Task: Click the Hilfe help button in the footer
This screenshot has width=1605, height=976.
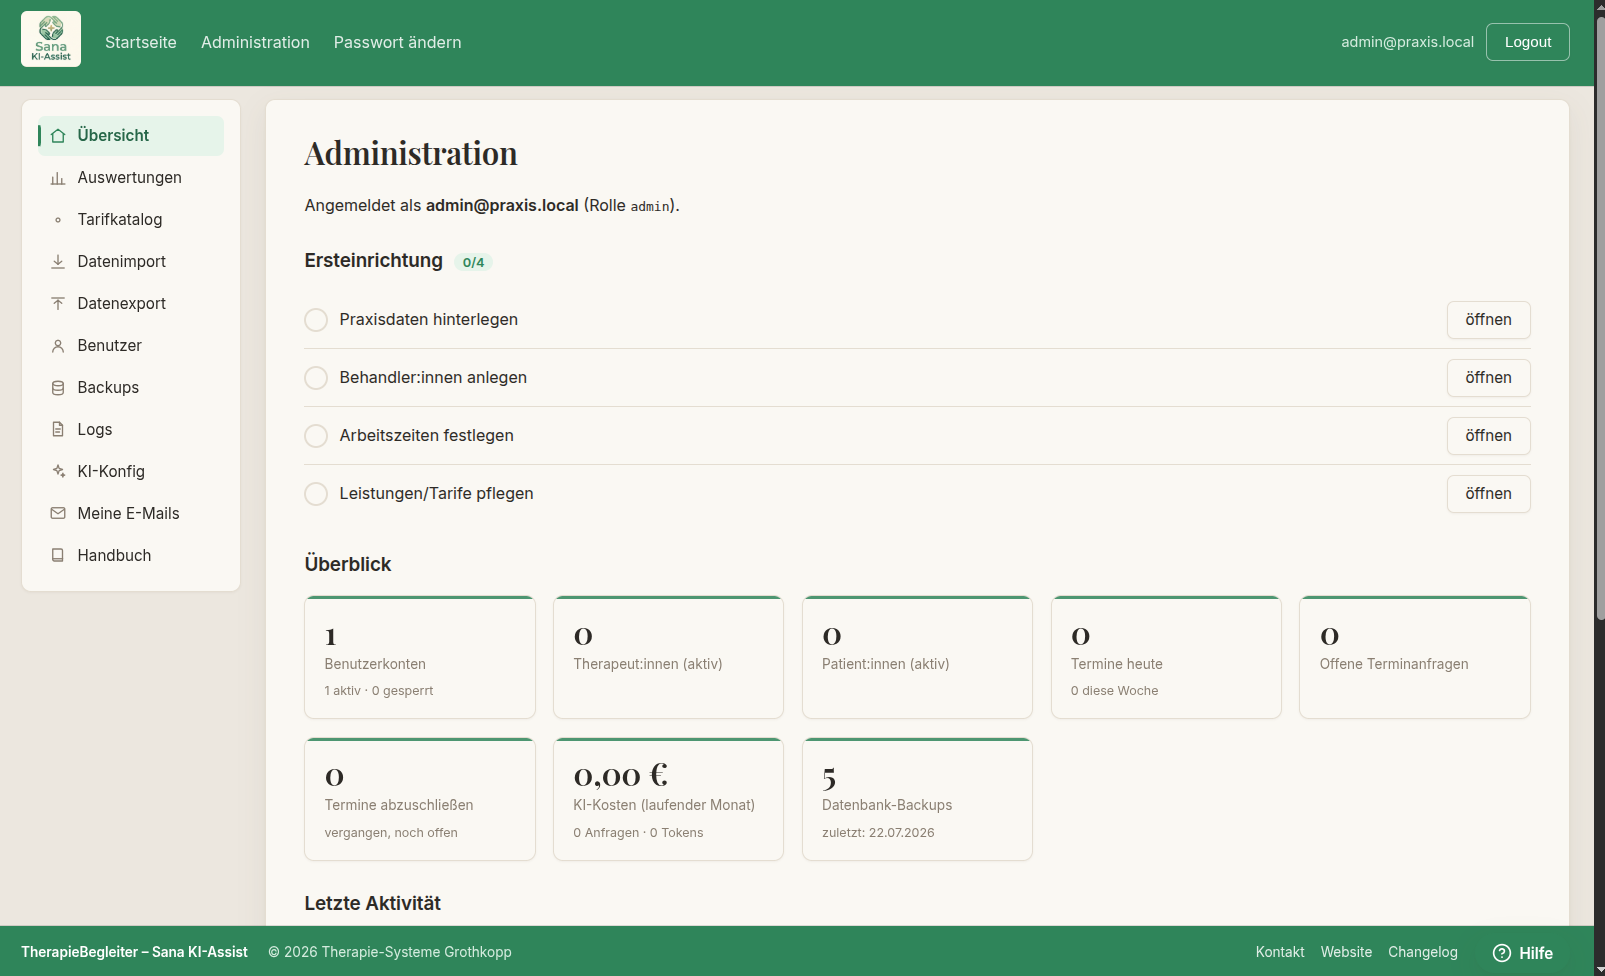Action: [1522, 953]
